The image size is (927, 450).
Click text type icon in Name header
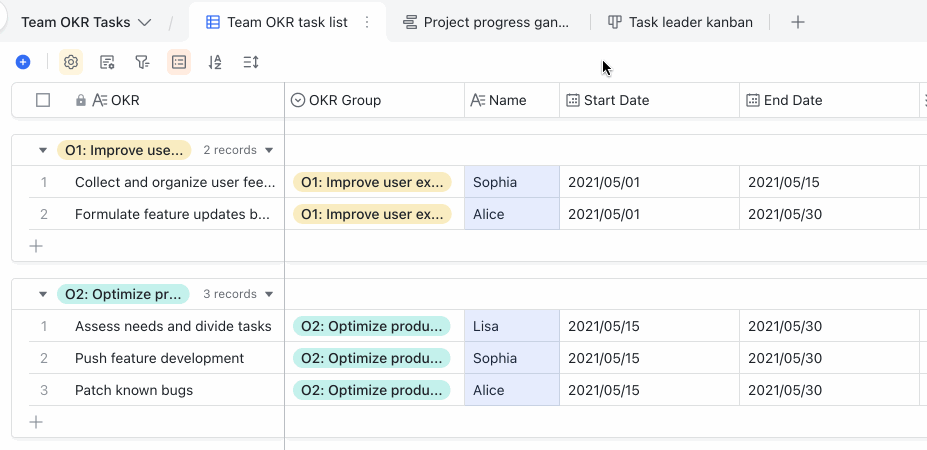(478, 100)
